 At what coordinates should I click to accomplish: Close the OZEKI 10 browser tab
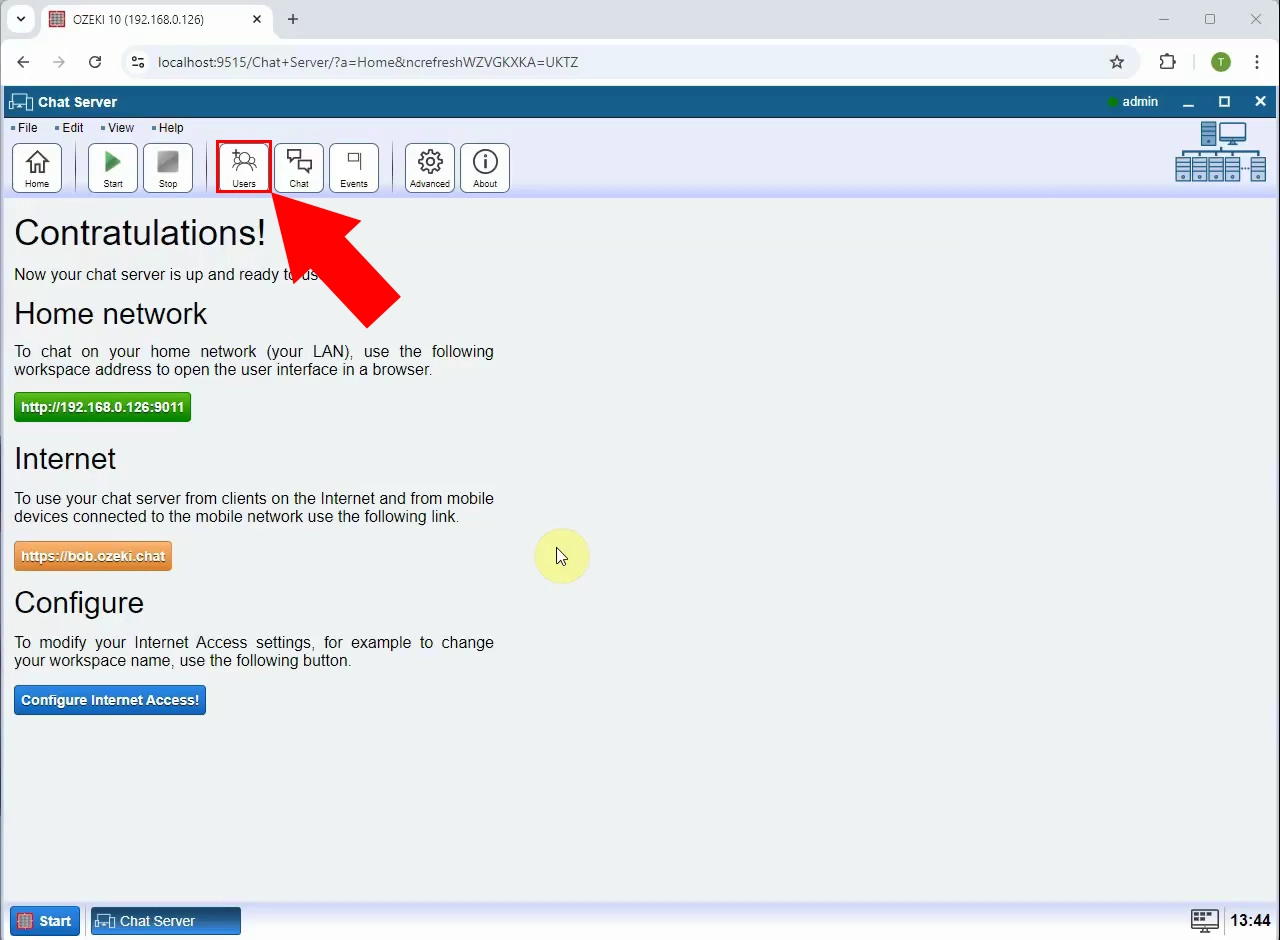click(x=257, y=19)
